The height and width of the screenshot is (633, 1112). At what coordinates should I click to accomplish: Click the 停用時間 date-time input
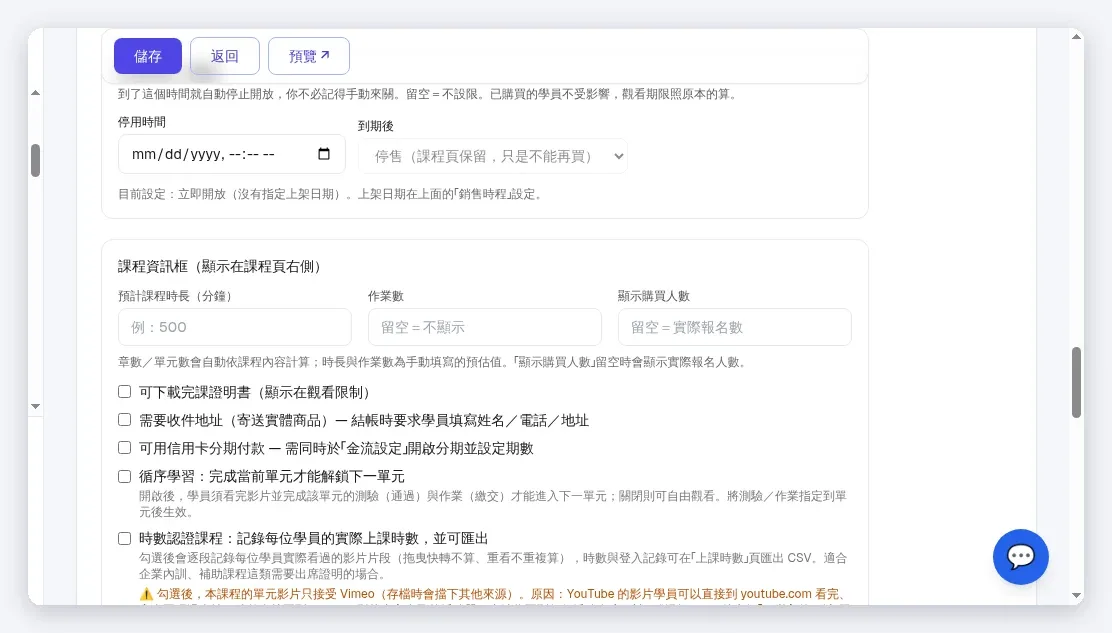click(x=231, y=154)
